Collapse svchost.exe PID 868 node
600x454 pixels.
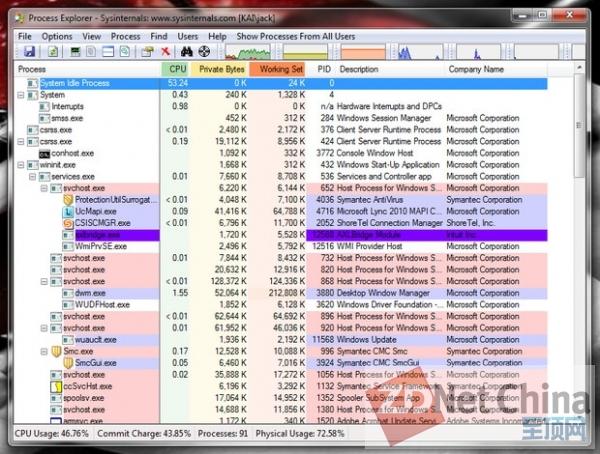pos(44,281)
